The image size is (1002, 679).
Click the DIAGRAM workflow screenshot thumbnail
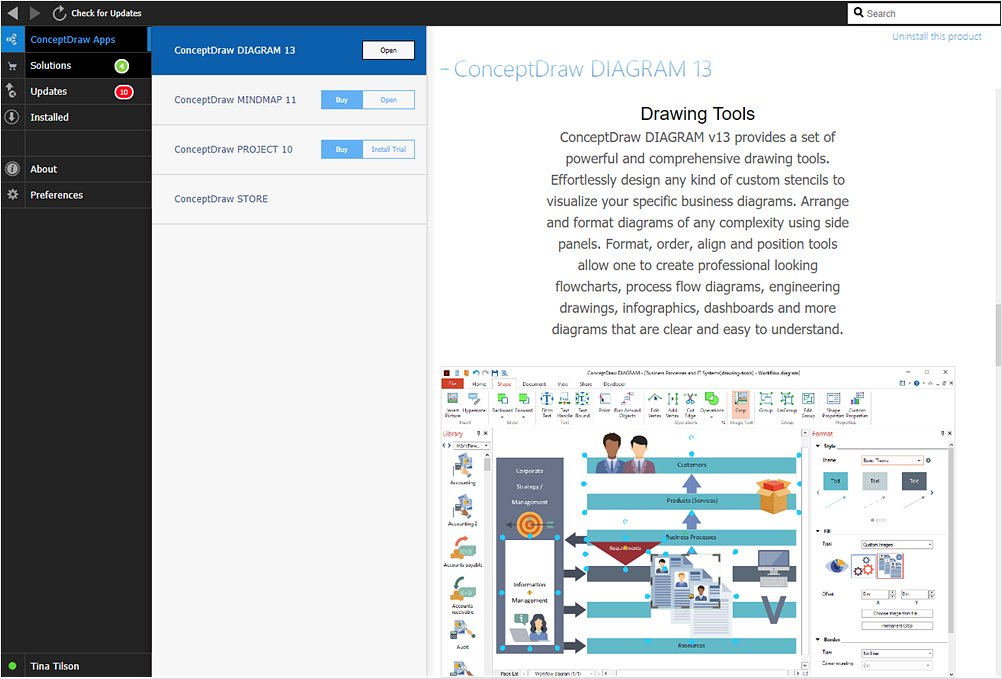point(698,521)
